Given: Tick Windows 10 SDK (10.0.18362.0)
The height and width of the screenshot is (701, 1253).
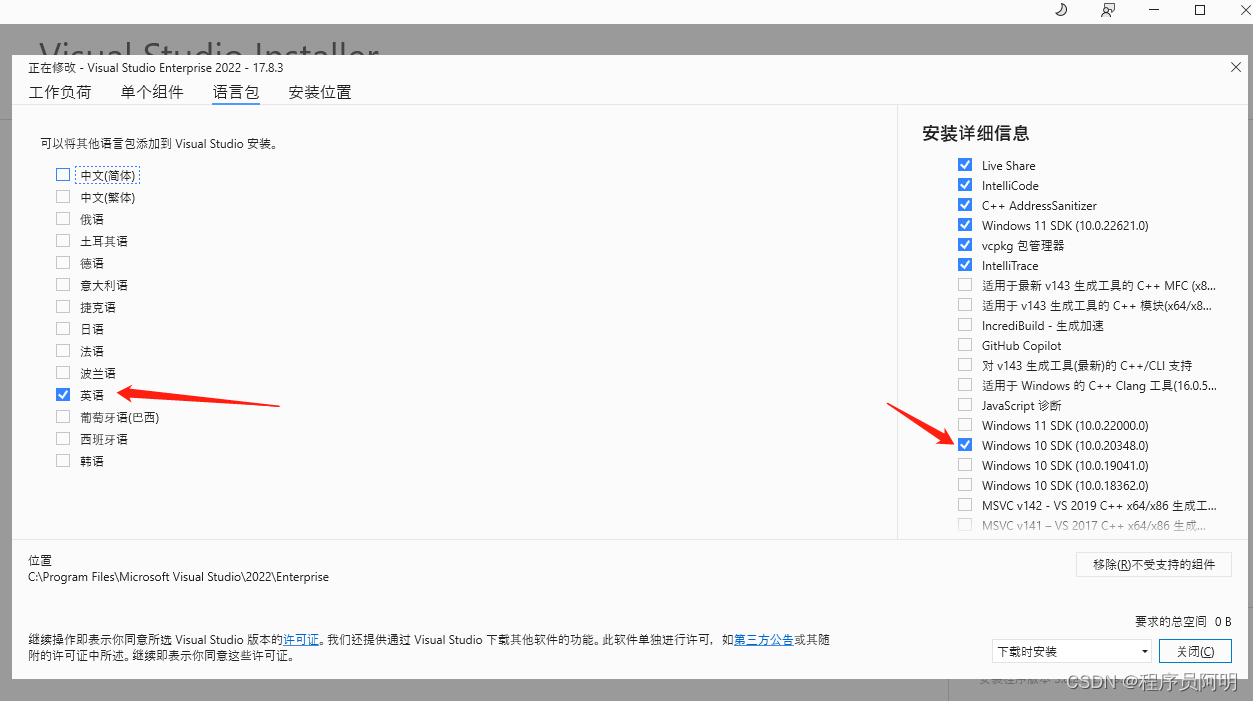Looking at the screenshot, I should (965, 485).
